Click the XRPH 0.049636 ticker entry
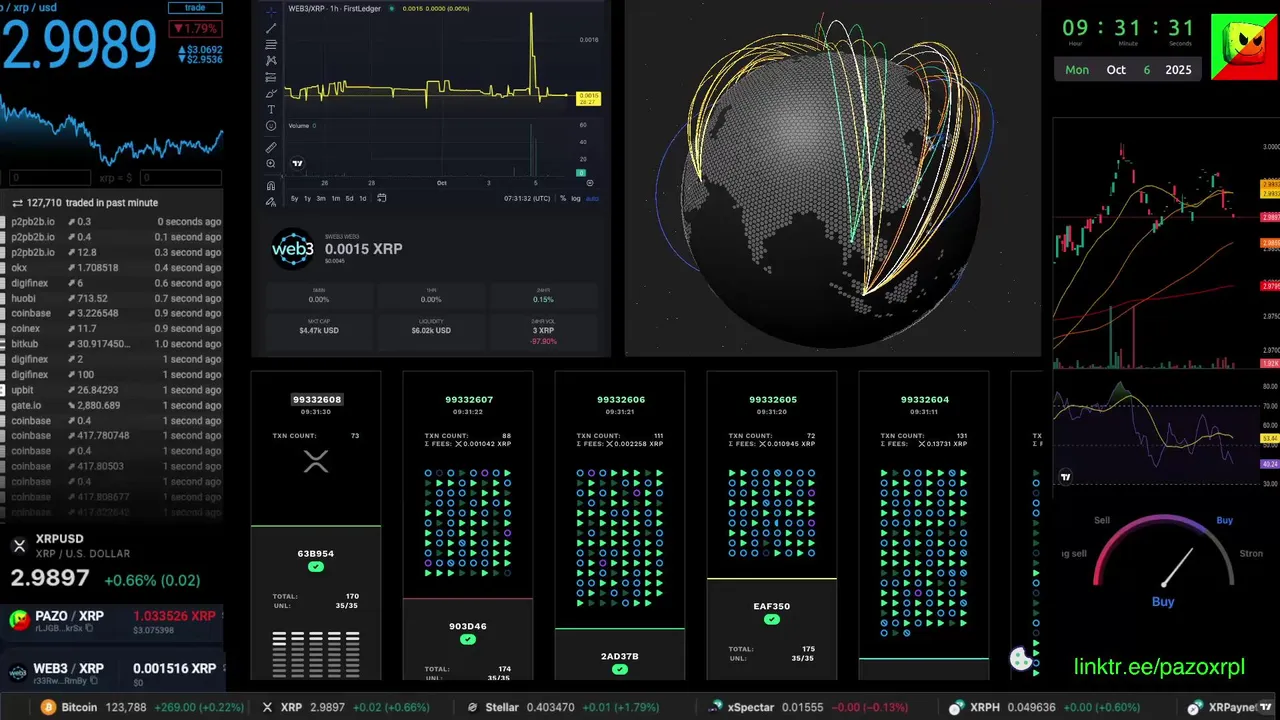Screen dimensions: 1280x720 (1044, 707)
